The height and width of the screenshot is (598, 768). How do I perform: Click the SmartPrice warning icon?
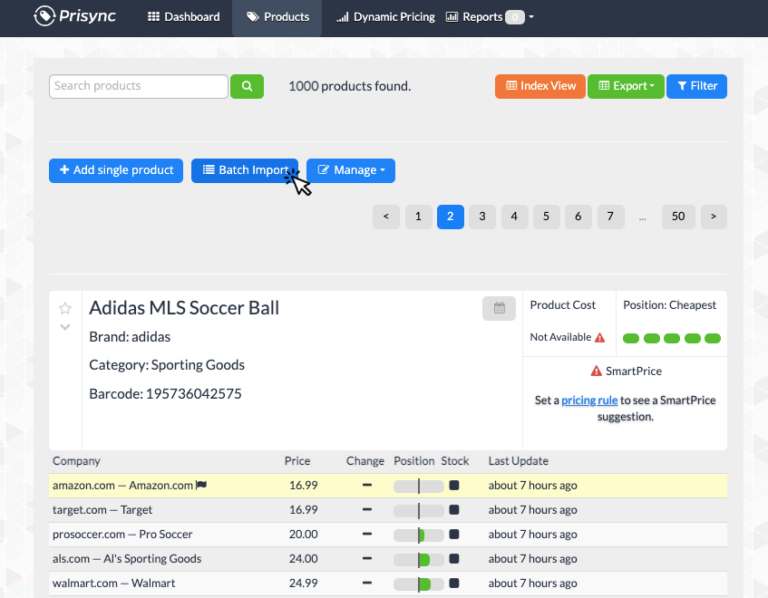pos(596,371)
